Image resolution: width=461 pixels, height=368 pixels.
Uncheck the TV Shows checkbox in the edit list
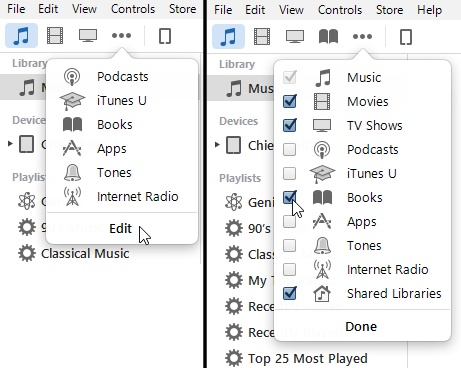(x=289, y=125)
